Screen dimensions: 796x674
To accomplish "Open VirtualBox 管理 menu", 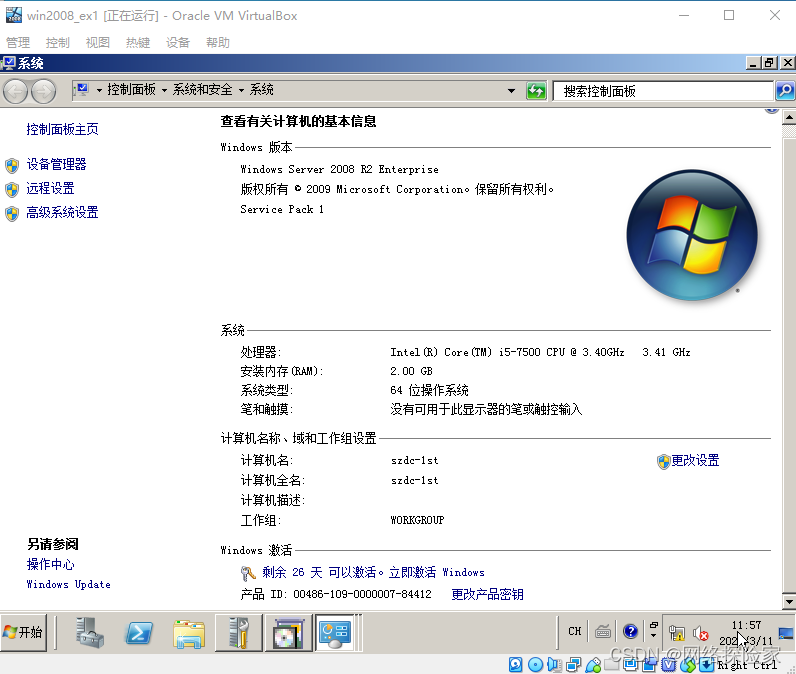I will tap(18, 43).
